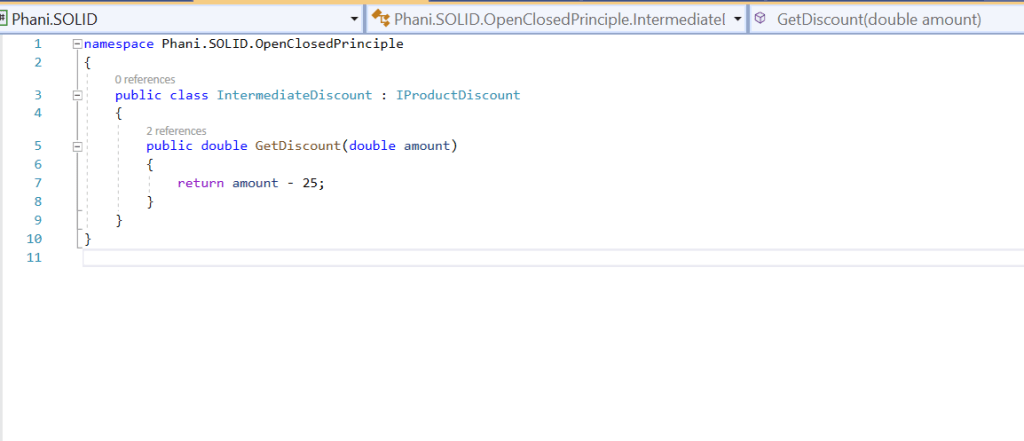
Task: Select line number 7 in the margin
Action: pos(37,183)
